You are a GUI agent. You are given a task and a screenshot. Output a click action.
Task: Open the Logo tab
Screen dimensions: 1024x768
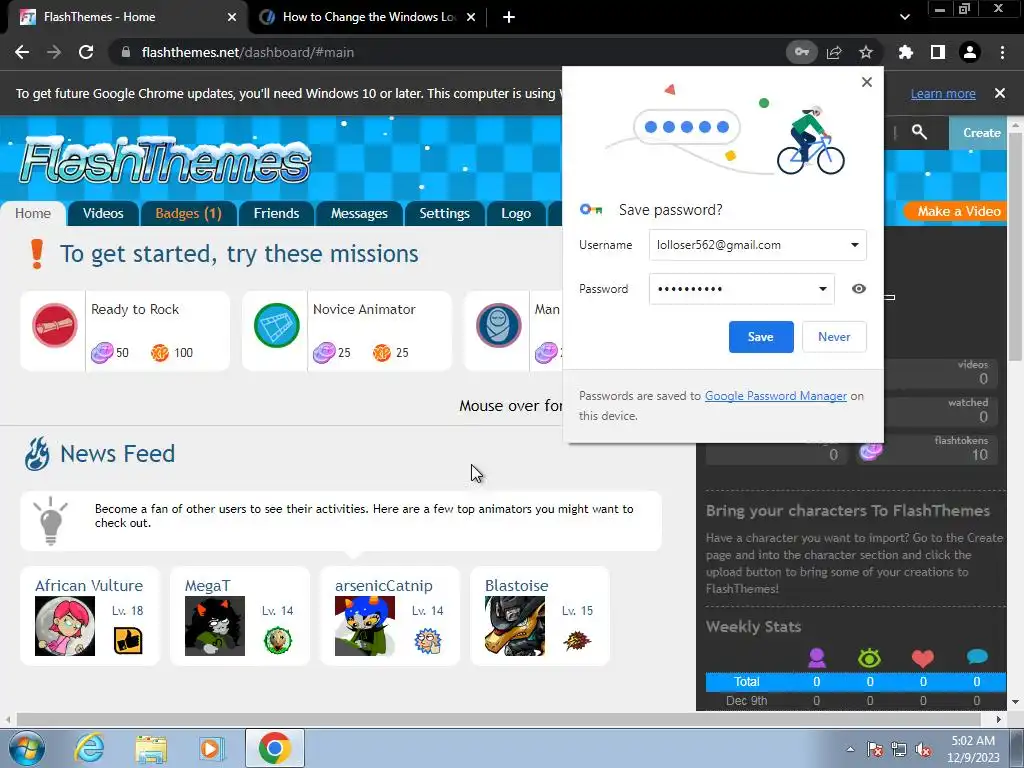pos(516,214)
